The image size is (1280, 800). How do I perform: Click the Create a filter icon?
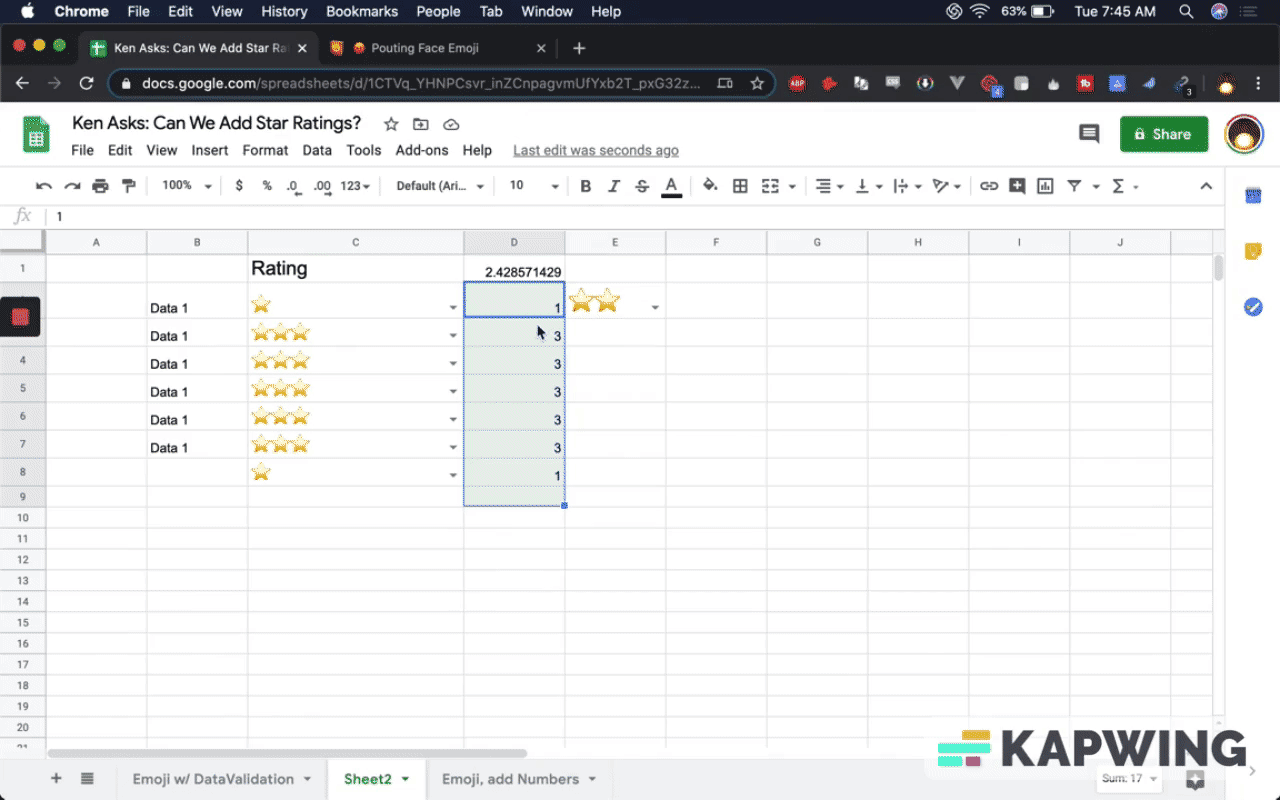click(1074, 186)
